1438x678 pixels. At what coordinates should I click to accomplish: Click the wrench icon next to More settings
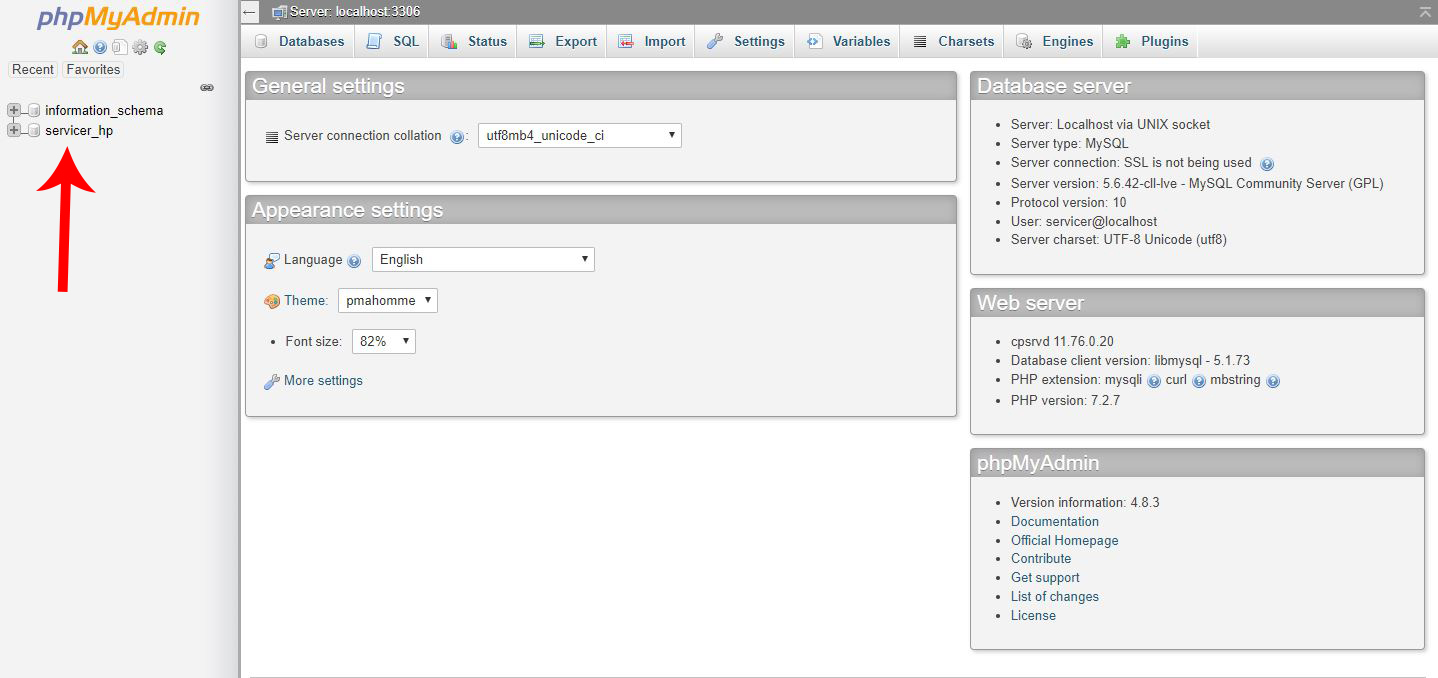click(x=270, y=380)
